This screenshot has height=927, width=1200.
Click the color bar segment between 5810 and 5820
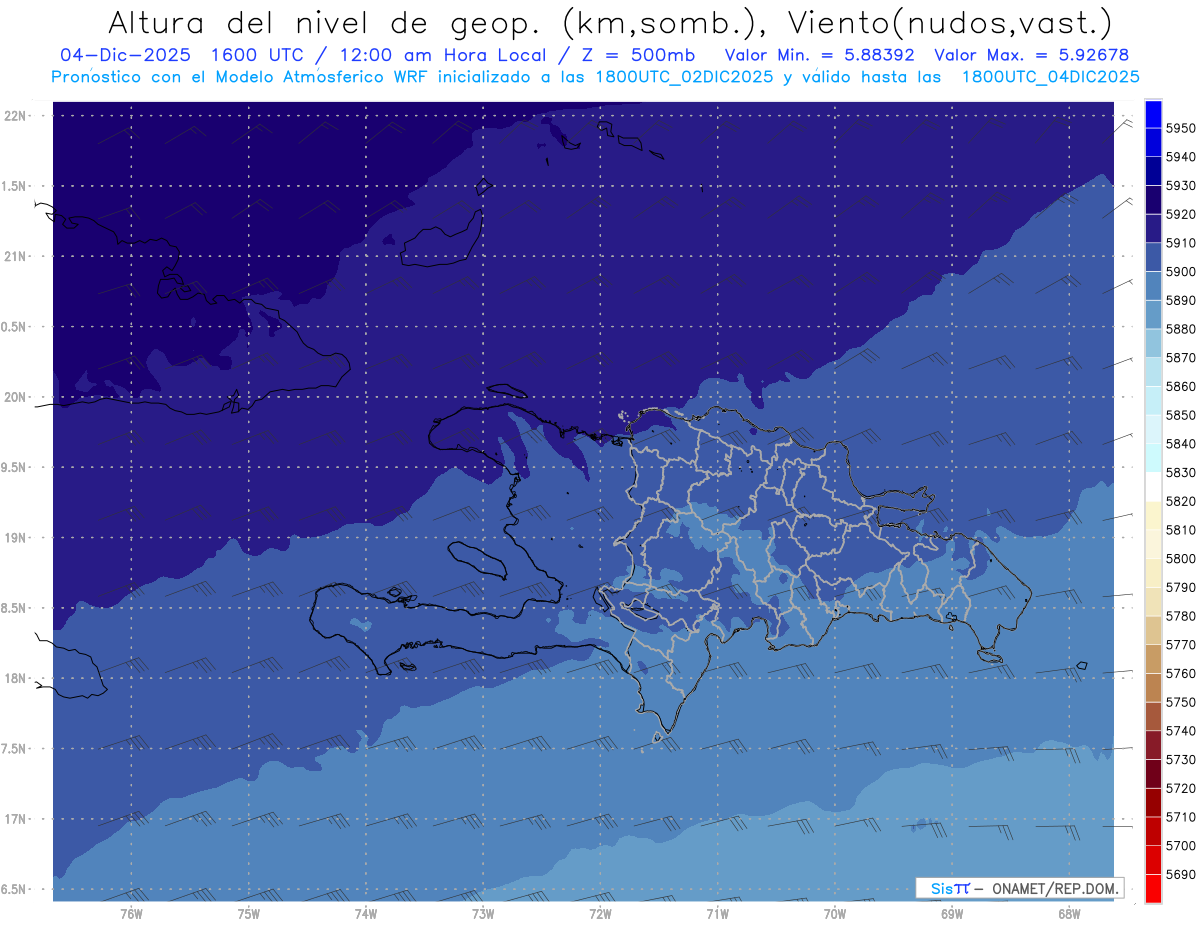(x=1153, y=515)
